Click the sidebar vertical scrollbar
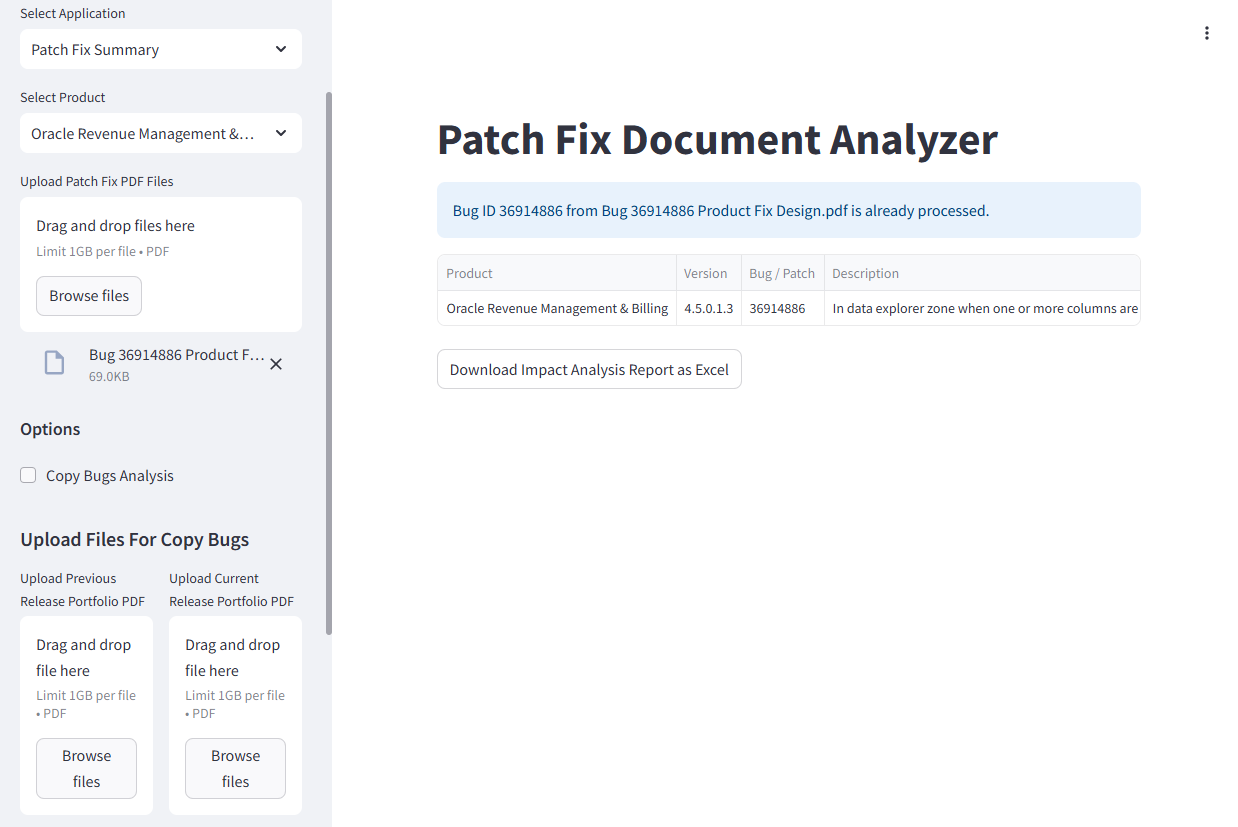The height and width of the screenshot is (827, 1238). (329, 360)
